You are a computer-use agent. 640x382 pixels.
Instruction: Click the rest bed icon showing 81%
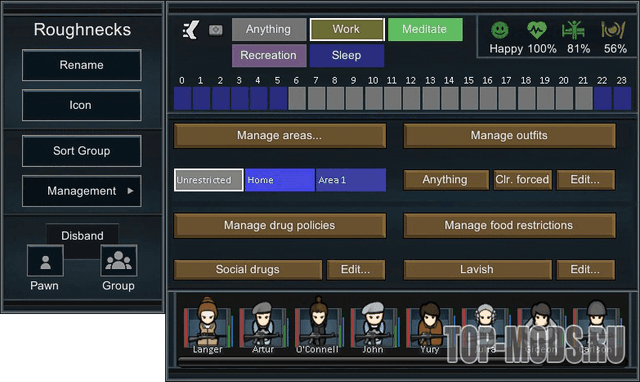[x=573, y=30]
